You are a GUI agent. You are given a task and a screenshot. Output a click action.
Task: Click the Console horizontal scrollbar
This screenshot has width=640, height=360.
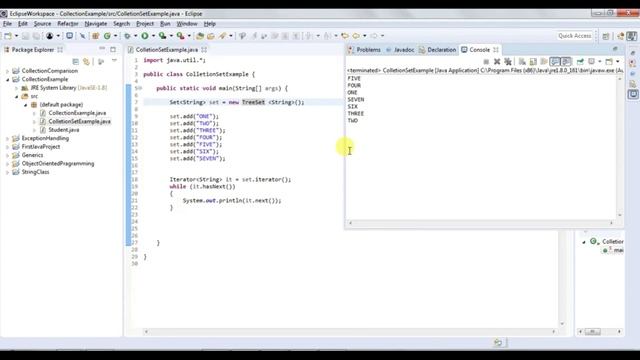[481, 223]
